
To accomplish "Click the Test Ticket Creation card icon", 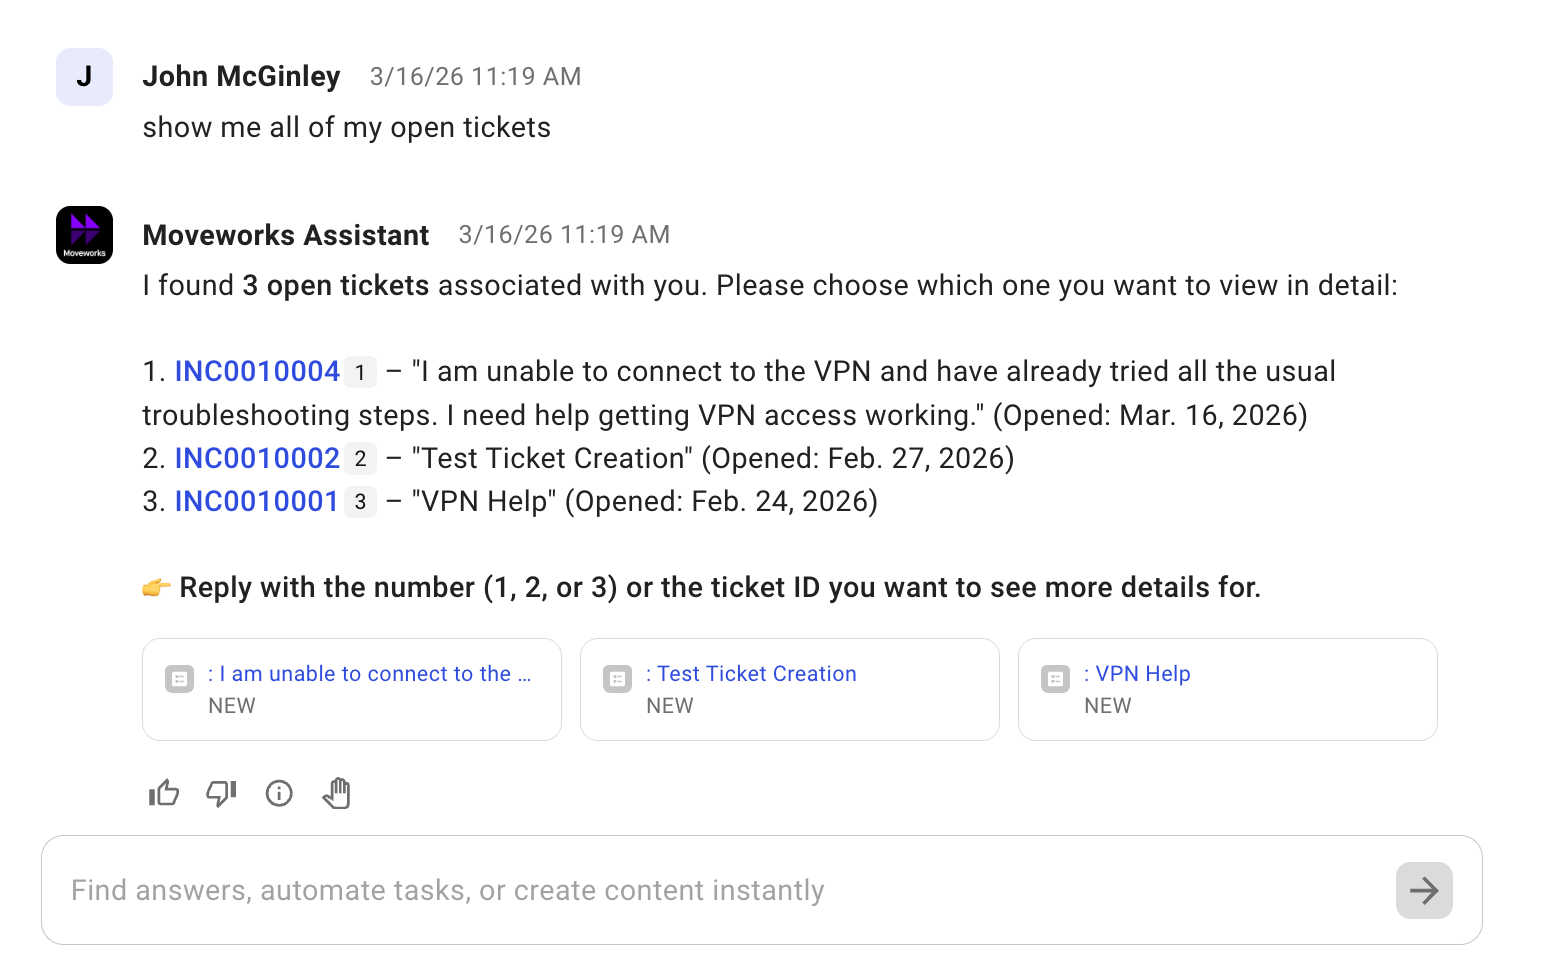I will click(617, 679).
